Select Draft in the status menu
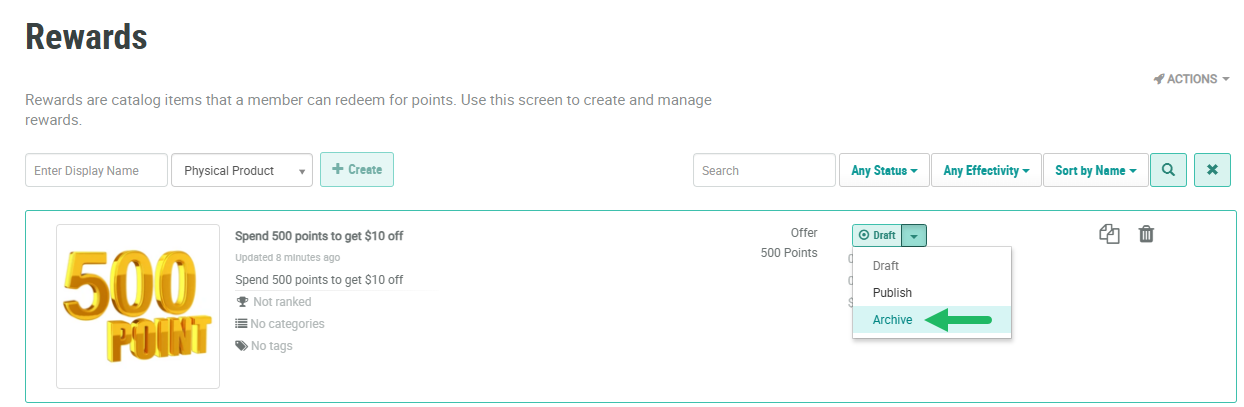This screenshot has width=1244, height=407. point(886,266)
